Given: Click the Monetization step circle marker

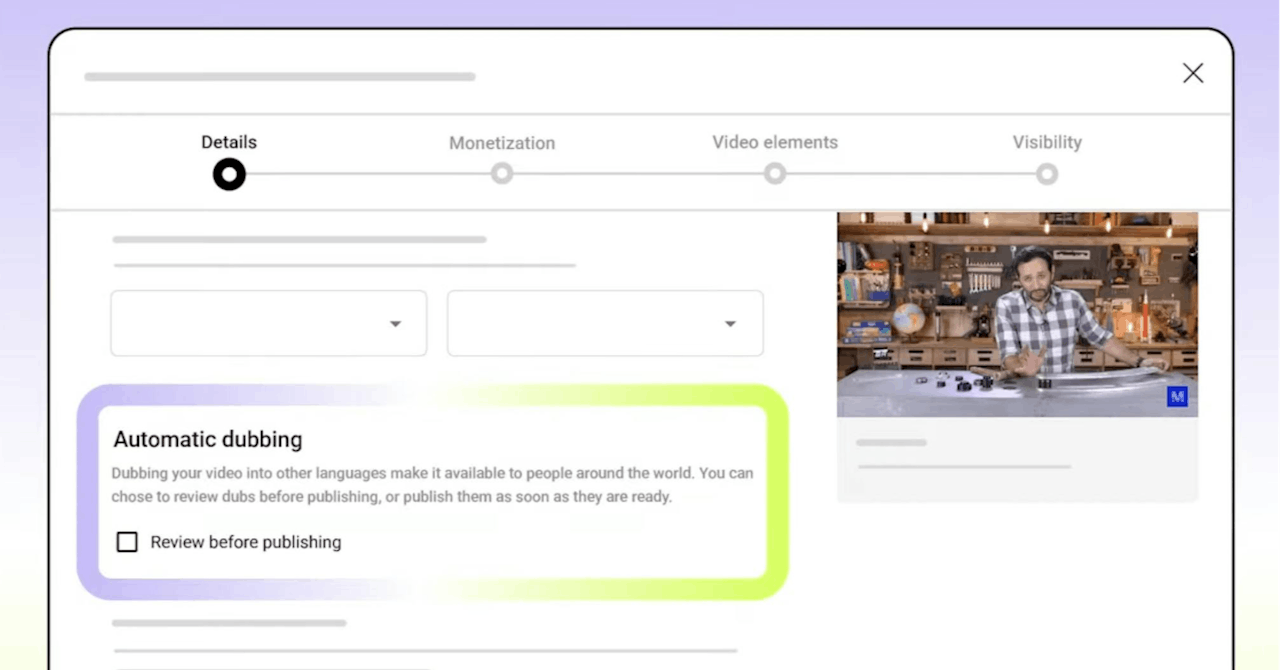Looking at the screenshot, I should (x=502, y=174).
